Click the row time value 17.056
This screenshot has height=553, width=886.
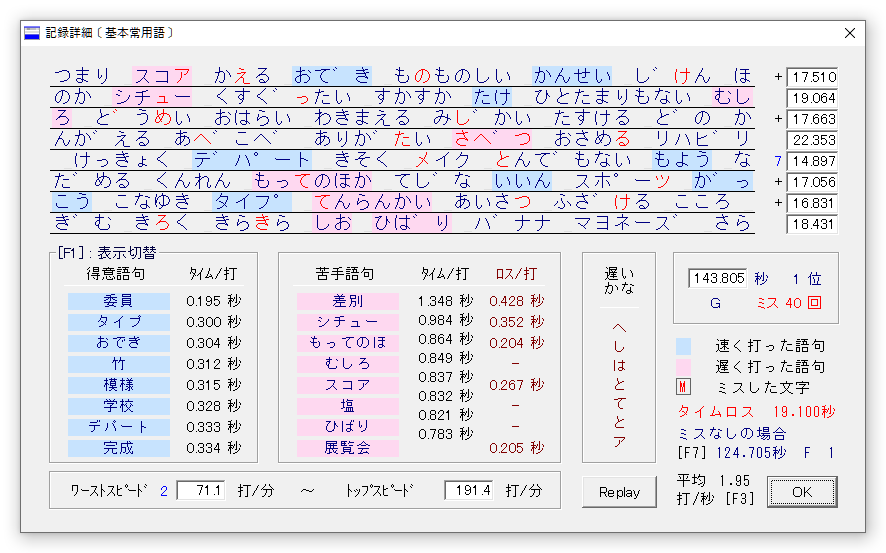(x=812, y=182)
